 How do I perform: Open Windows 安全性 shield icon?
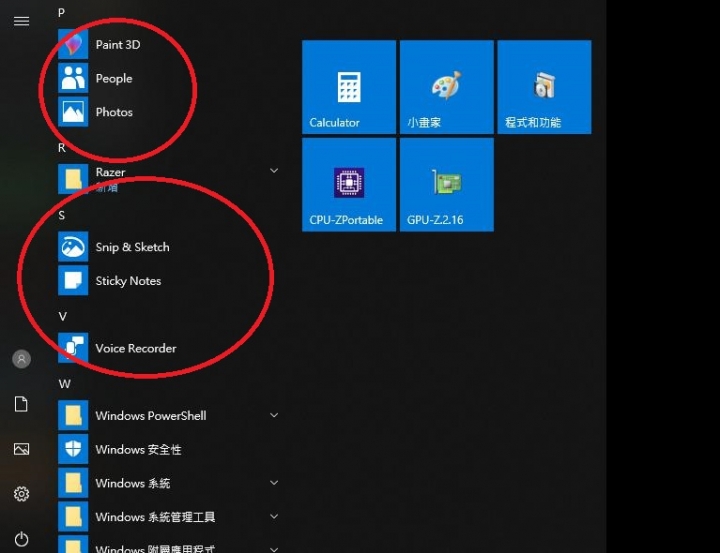[x=73, y=449]
